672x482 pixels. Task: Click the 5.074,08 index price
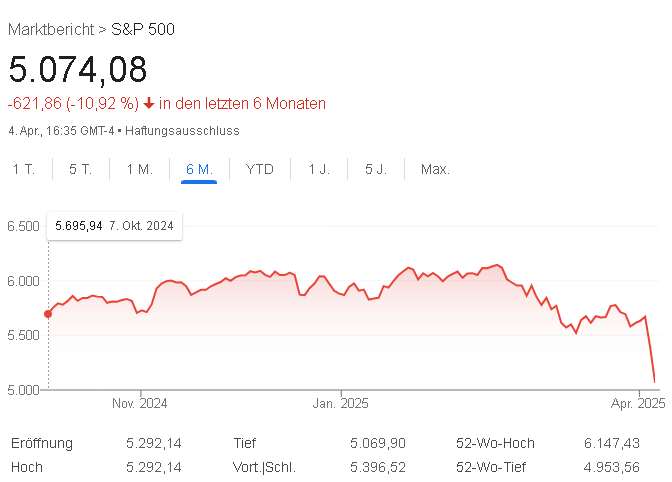tap(78, 69)
